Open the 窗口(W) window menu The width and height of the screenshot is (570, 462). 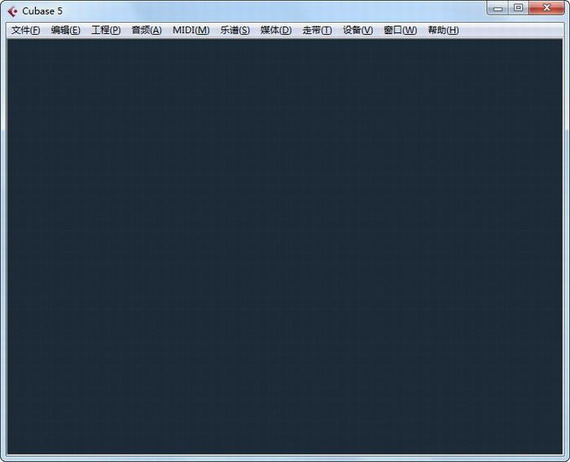[x=401, y=30]
